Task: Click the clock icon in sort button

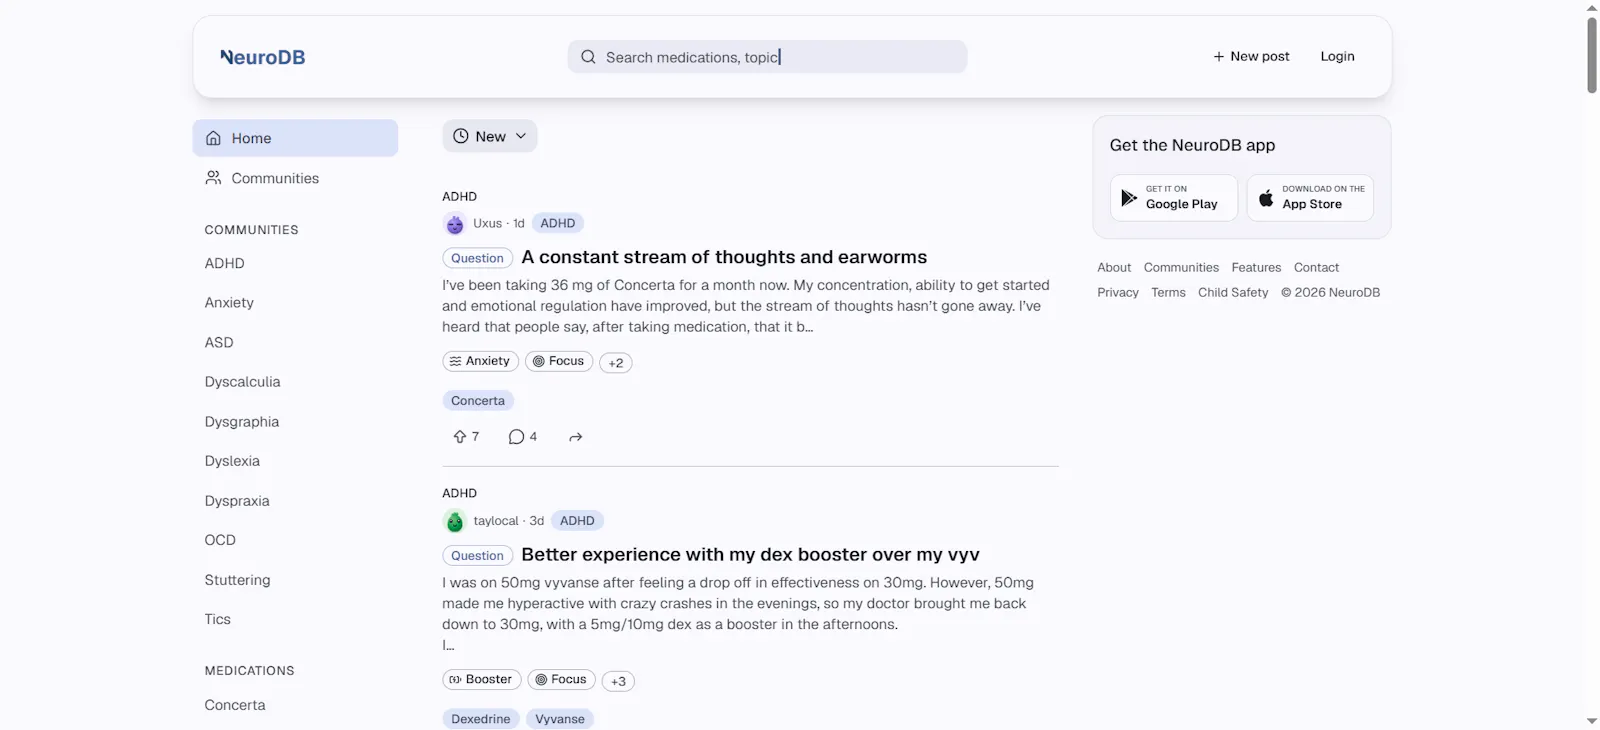Action: tap(461, 136)
